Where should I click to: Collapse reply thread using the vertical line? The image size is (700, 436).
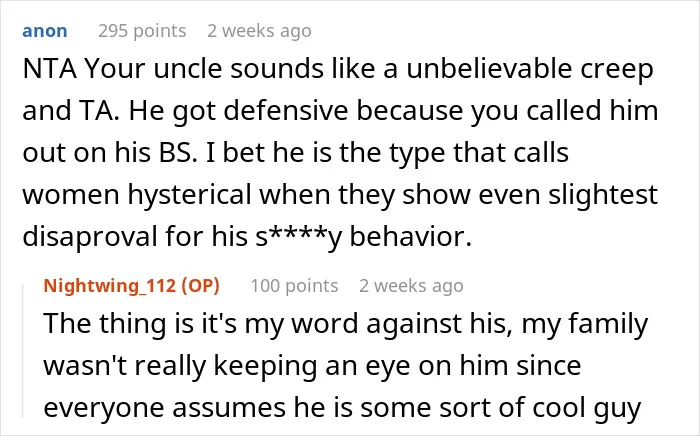23,351
